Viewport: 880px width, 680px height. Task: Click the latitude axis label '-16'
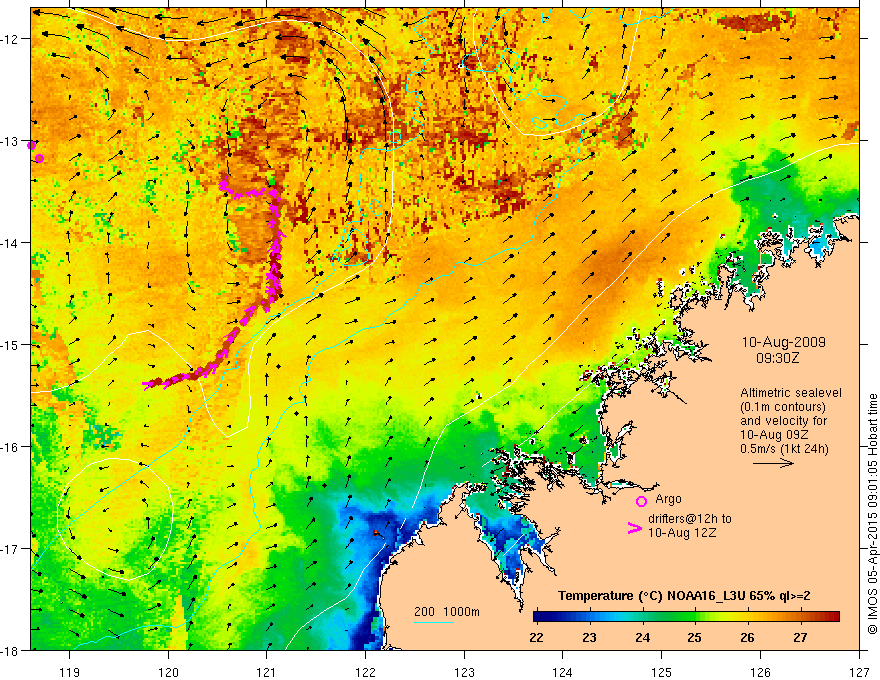coord(10,447)
